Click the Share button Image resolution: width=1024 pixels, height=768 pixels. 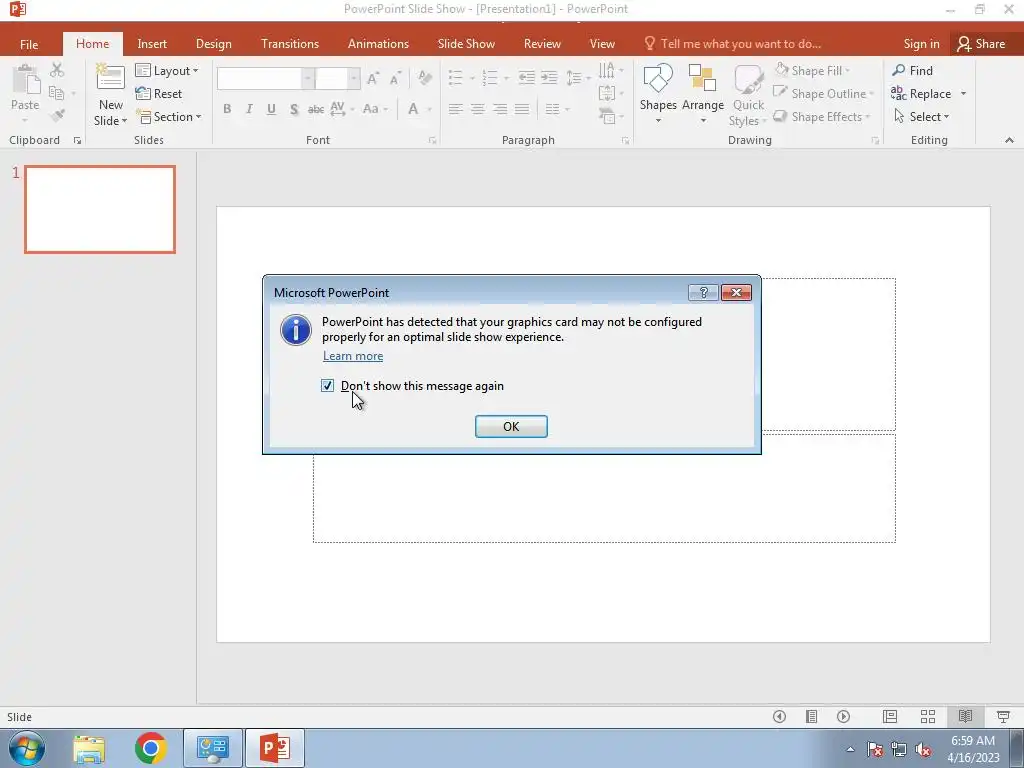[981, 44]
